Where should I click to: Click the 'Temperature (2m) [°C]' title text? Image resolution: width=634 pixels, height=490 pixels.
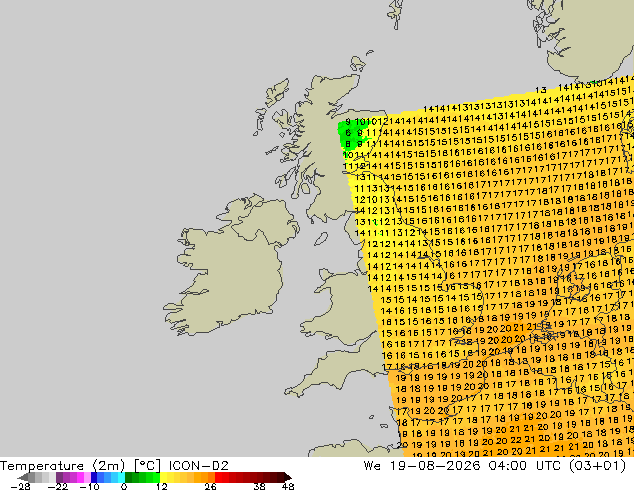[80, 466]
